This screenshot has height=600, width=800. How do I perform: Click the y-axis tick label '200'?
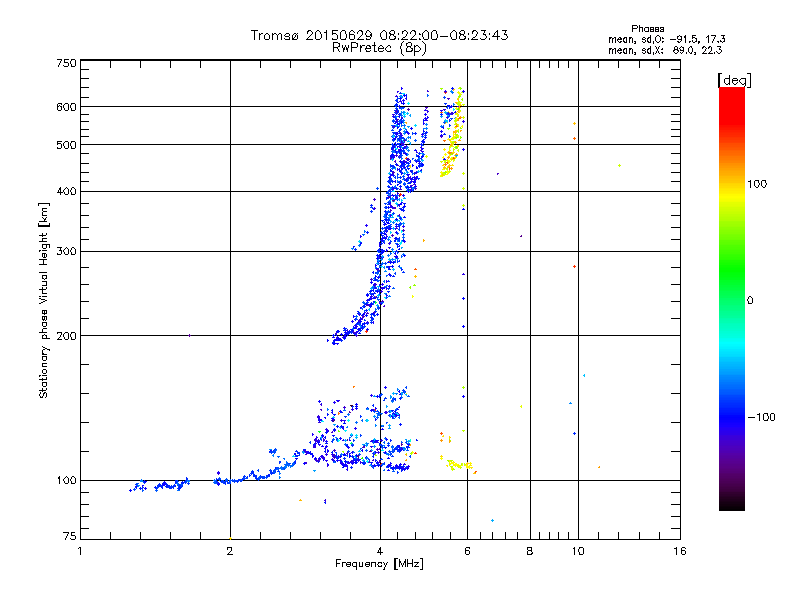pyautogui.click(x=66, y=336)
